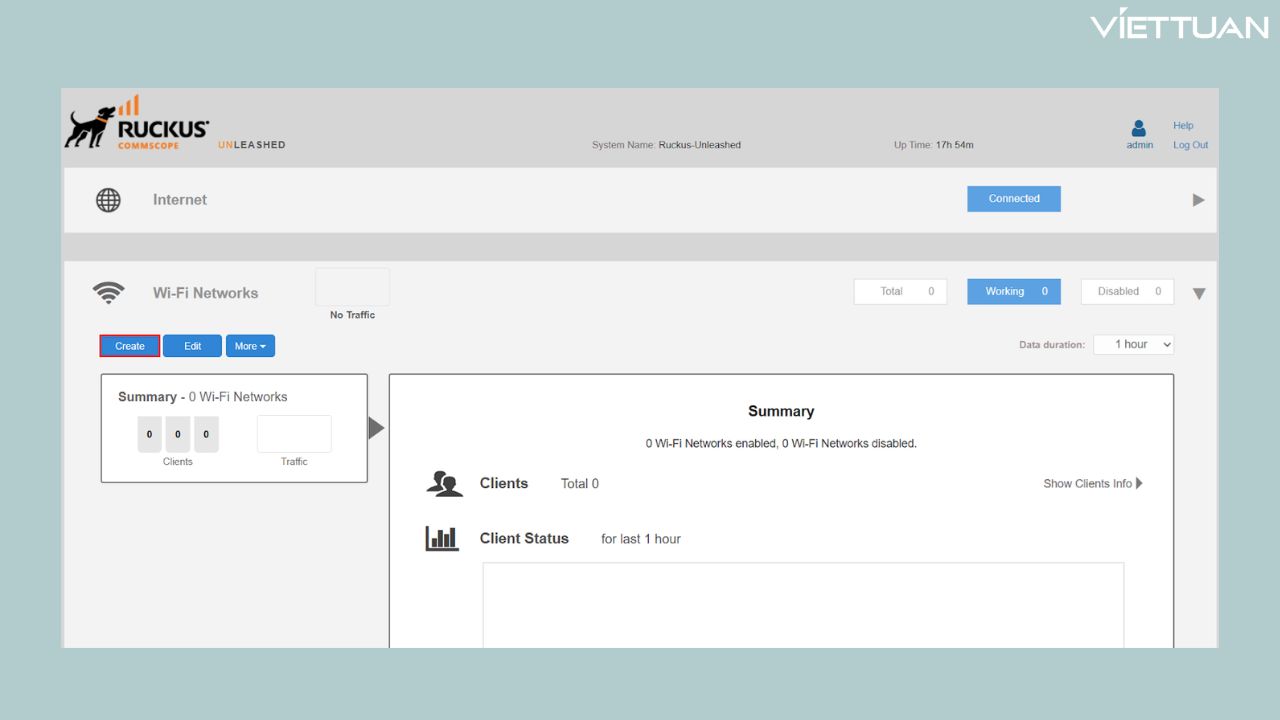Image resolution: width=1280 pixels, height=720 pixels.
Task: Click the Log Out link
Action: (x=1190, y=145)
